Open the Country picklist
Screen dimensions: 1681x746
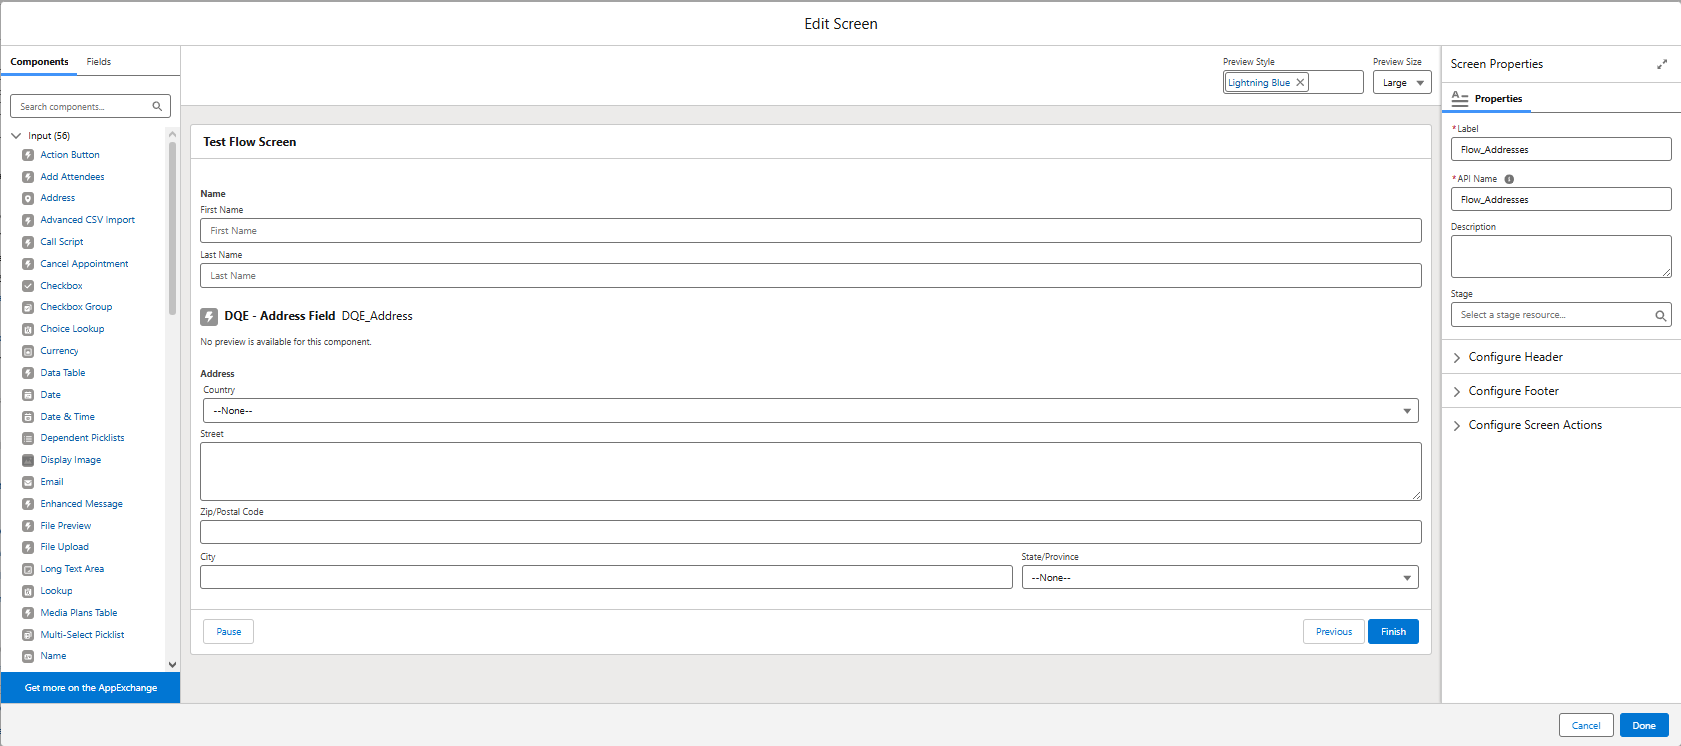tap(810, 411)
